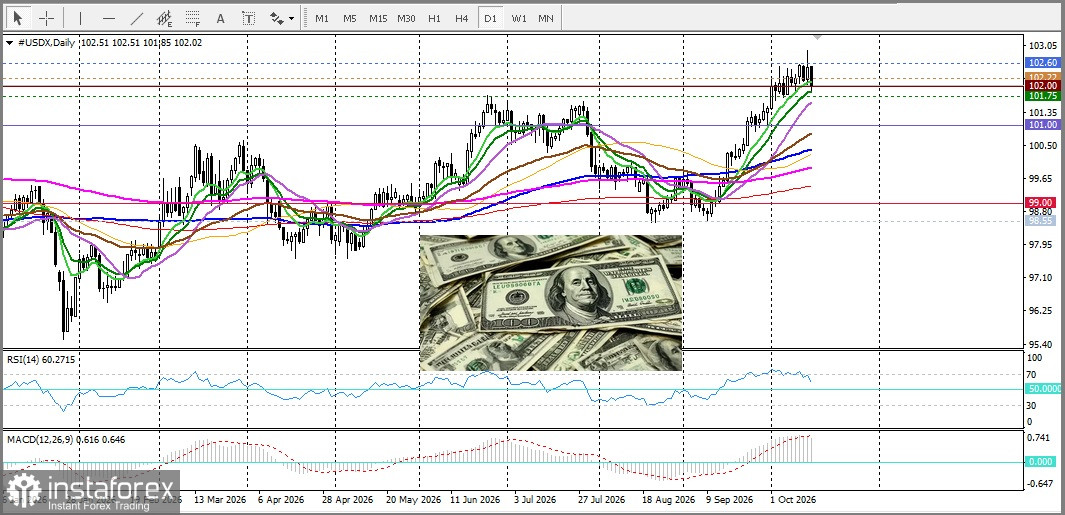Image resolution: width=1065 pixels, height=515 pixels.
Task: Click the 13 Mar 2026 date label
Action: [219, 499]
